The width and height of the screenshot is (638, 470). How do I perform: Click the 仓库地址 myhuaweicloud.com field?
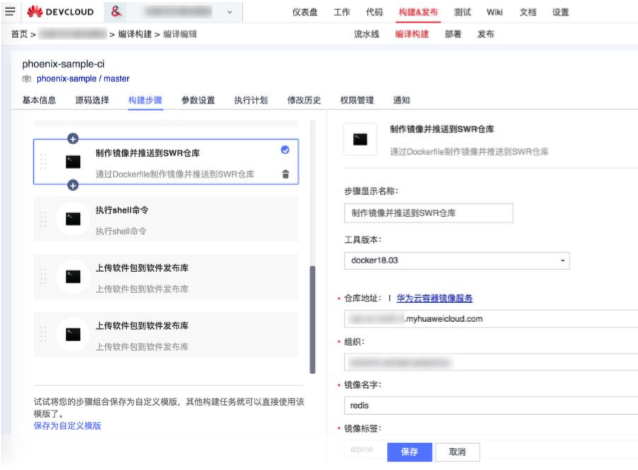coord(491,319)
